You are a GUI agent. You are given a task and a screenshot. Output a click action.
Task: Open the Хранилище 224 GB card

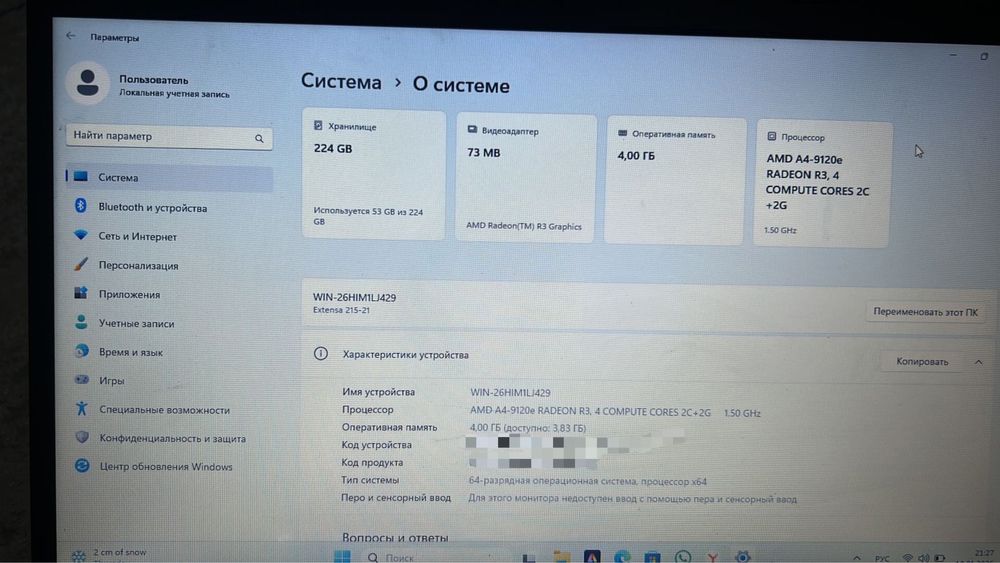(x=374, y=175)
